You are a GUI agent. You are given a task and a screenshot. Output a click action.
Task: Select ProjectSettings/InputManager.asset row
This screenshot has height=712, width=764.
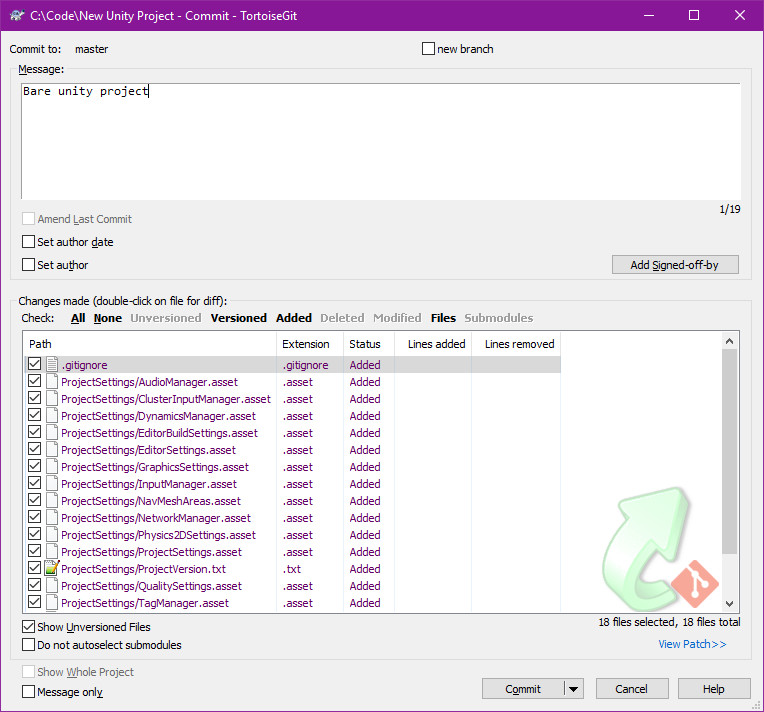tap(292, 484)
